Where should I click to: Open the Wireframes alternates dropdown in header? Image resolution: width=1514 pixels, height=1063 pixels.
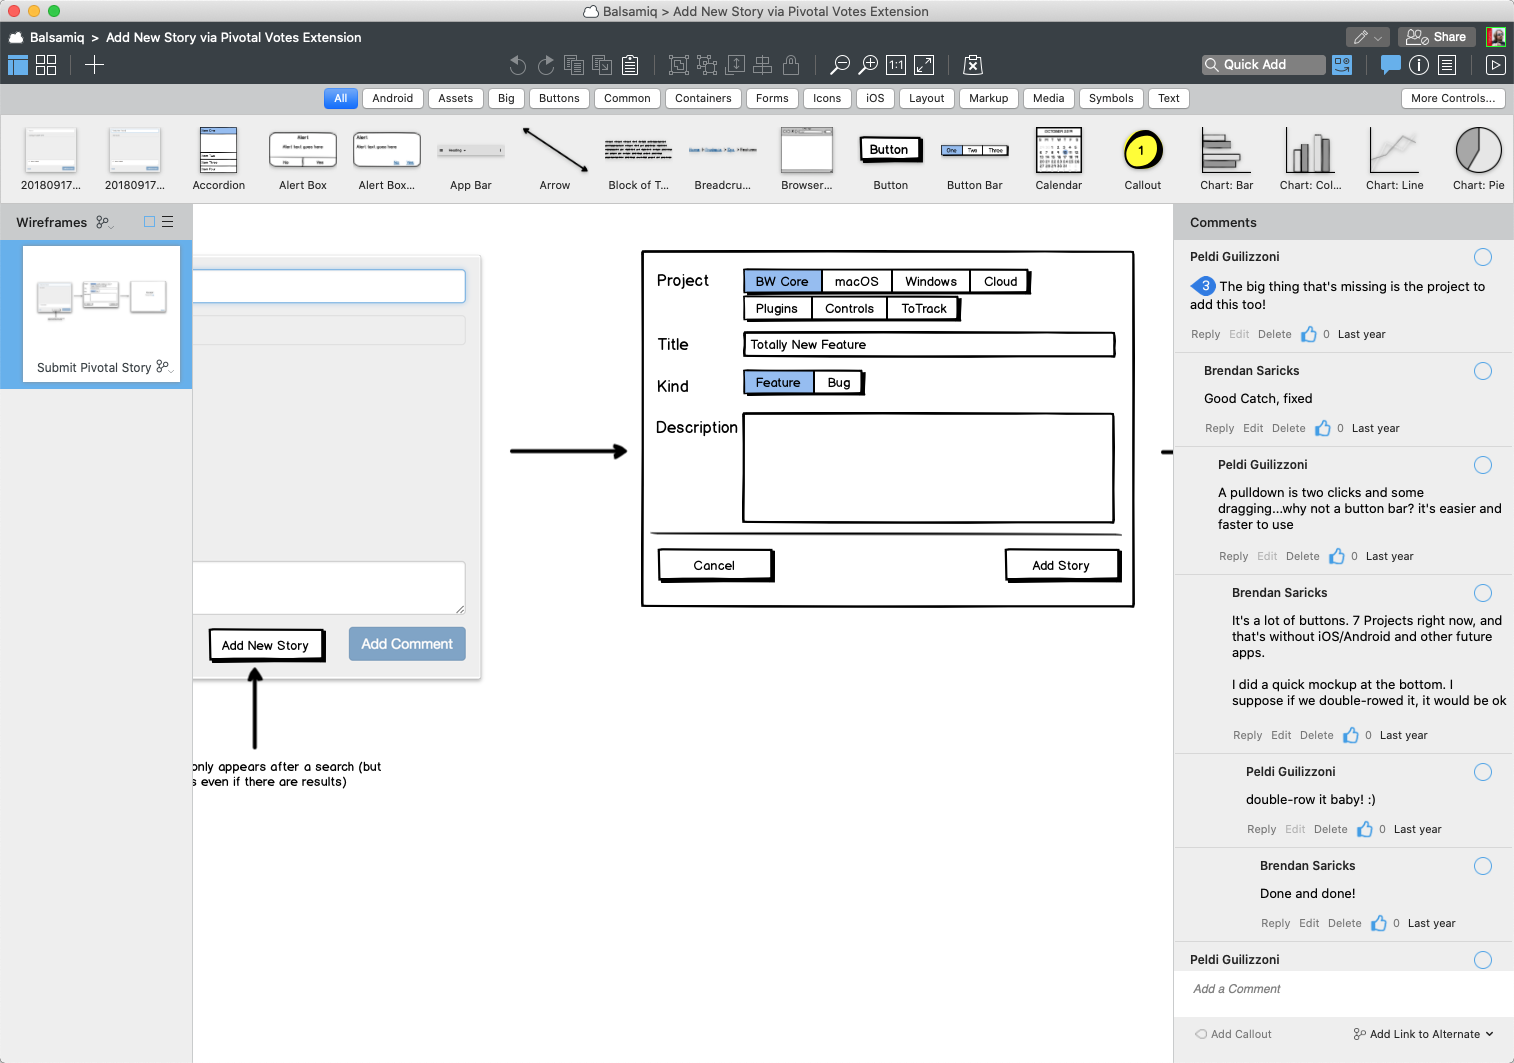104,222
